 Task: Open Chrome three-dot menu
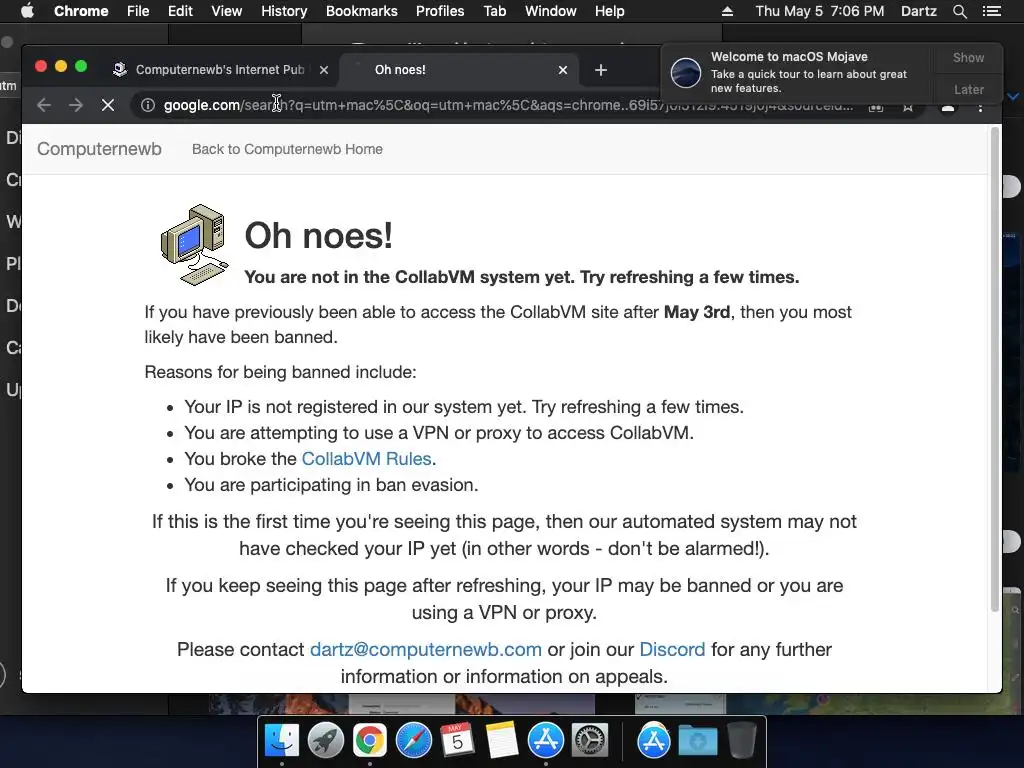[x=980, y=106]
